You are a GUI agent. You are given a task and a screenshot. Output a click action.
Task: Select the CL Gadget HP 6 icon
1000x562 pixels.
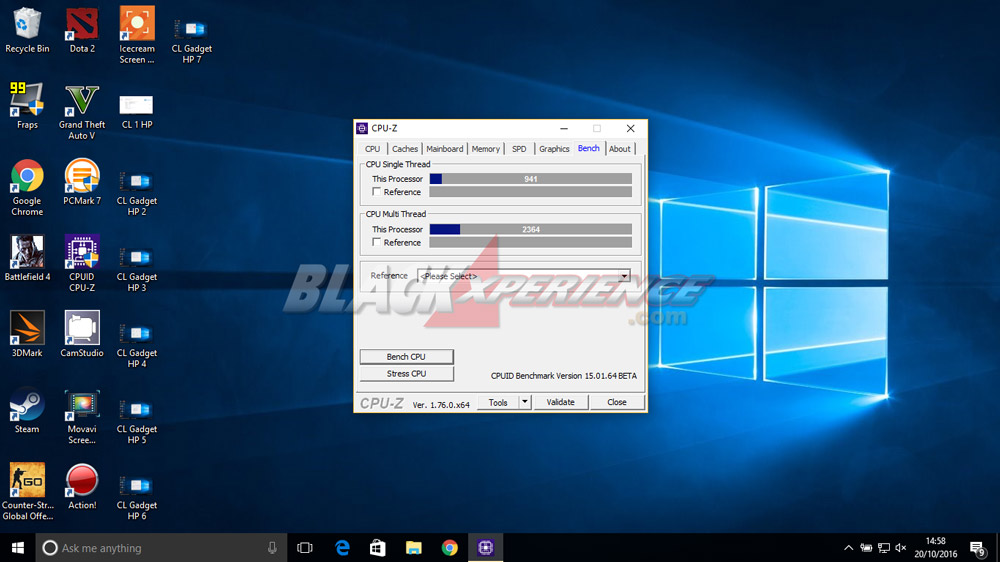coord(136,496)
